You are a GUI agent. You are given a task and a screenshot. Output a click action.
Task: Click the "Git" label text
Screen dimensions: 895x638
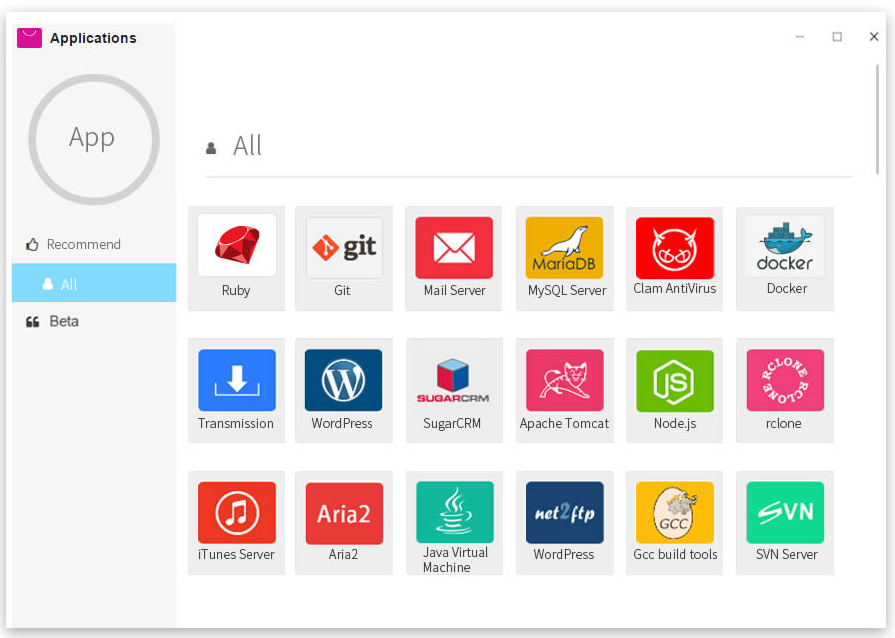pos(342,290)
